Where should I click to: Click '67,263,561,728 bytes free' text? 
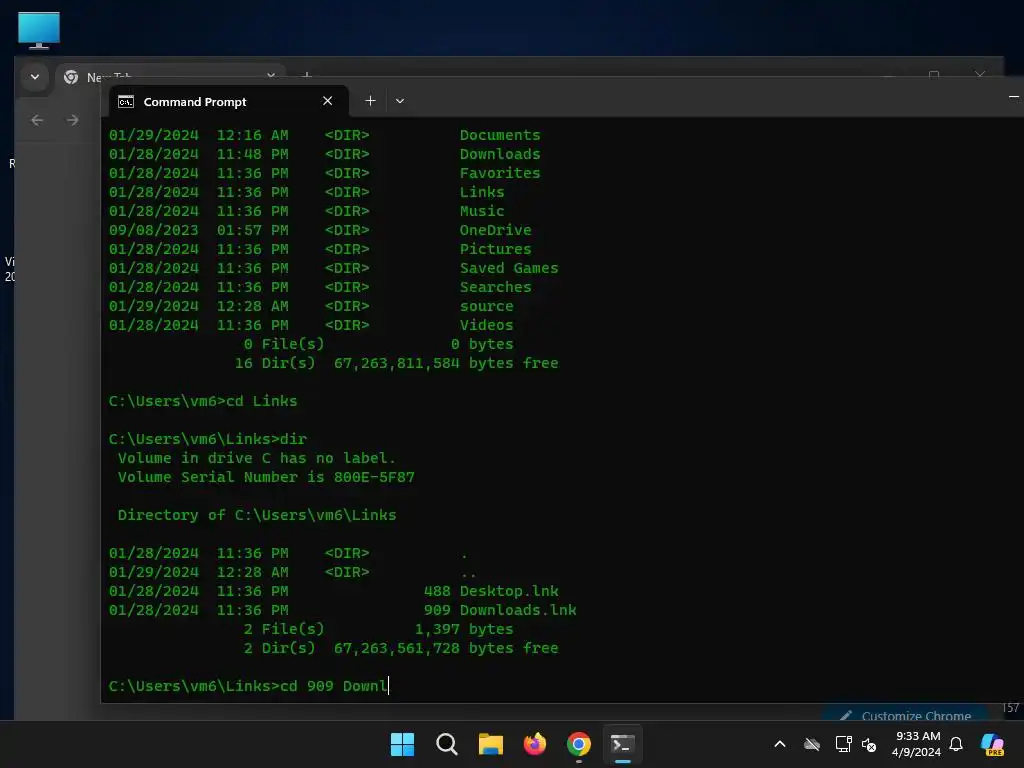point(446,648)
